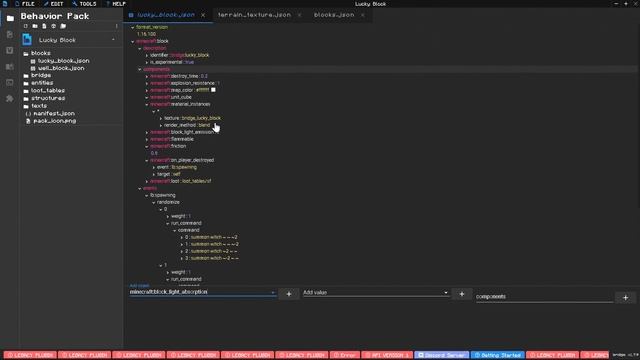Open the HELP menu
Viewport: 640px width, 360px height.
click(x=116, y=4)
